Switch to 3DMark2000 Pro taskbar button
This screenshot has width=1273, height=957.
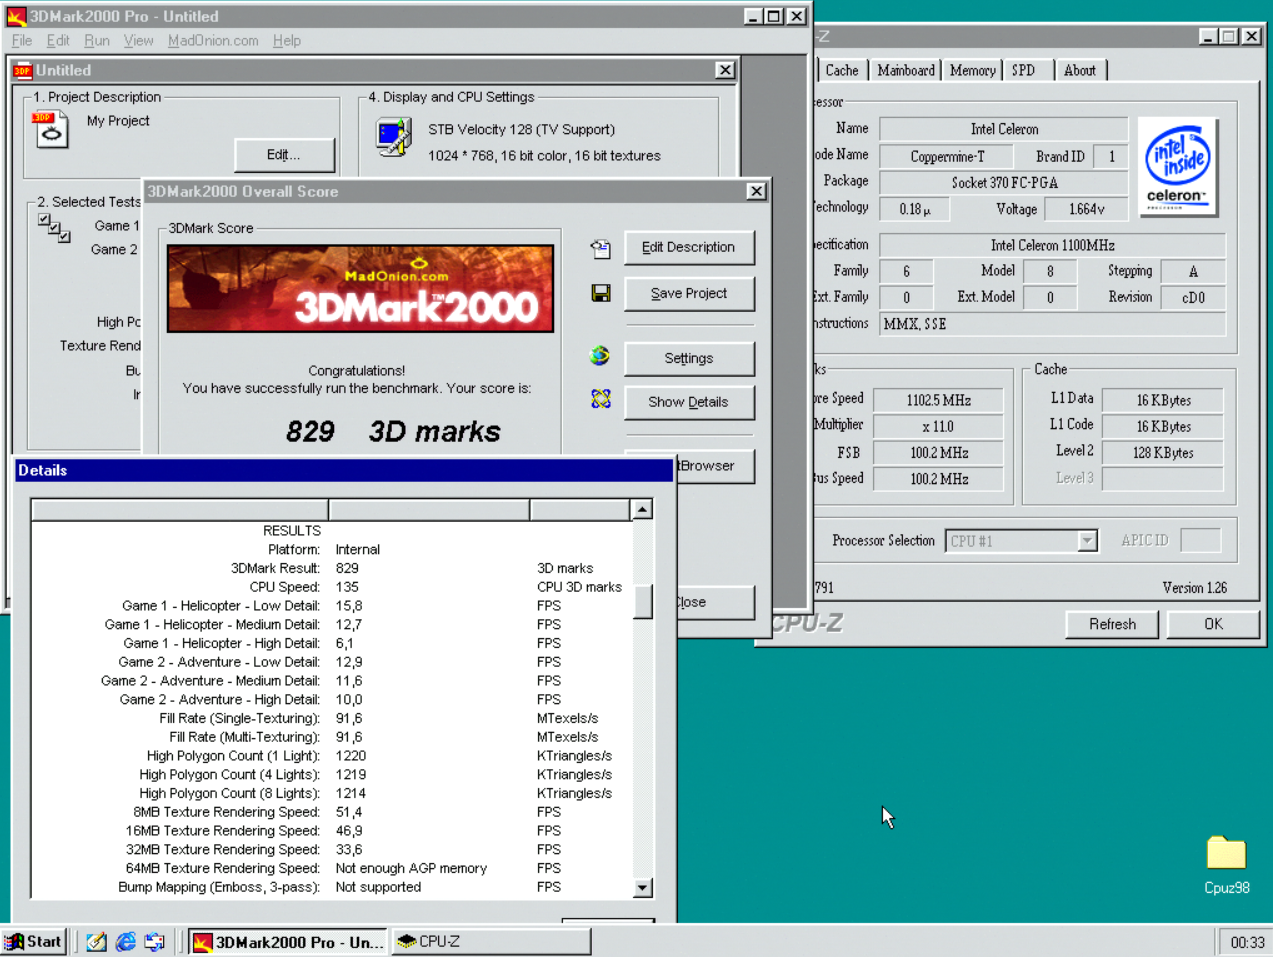tap(288, 942)
